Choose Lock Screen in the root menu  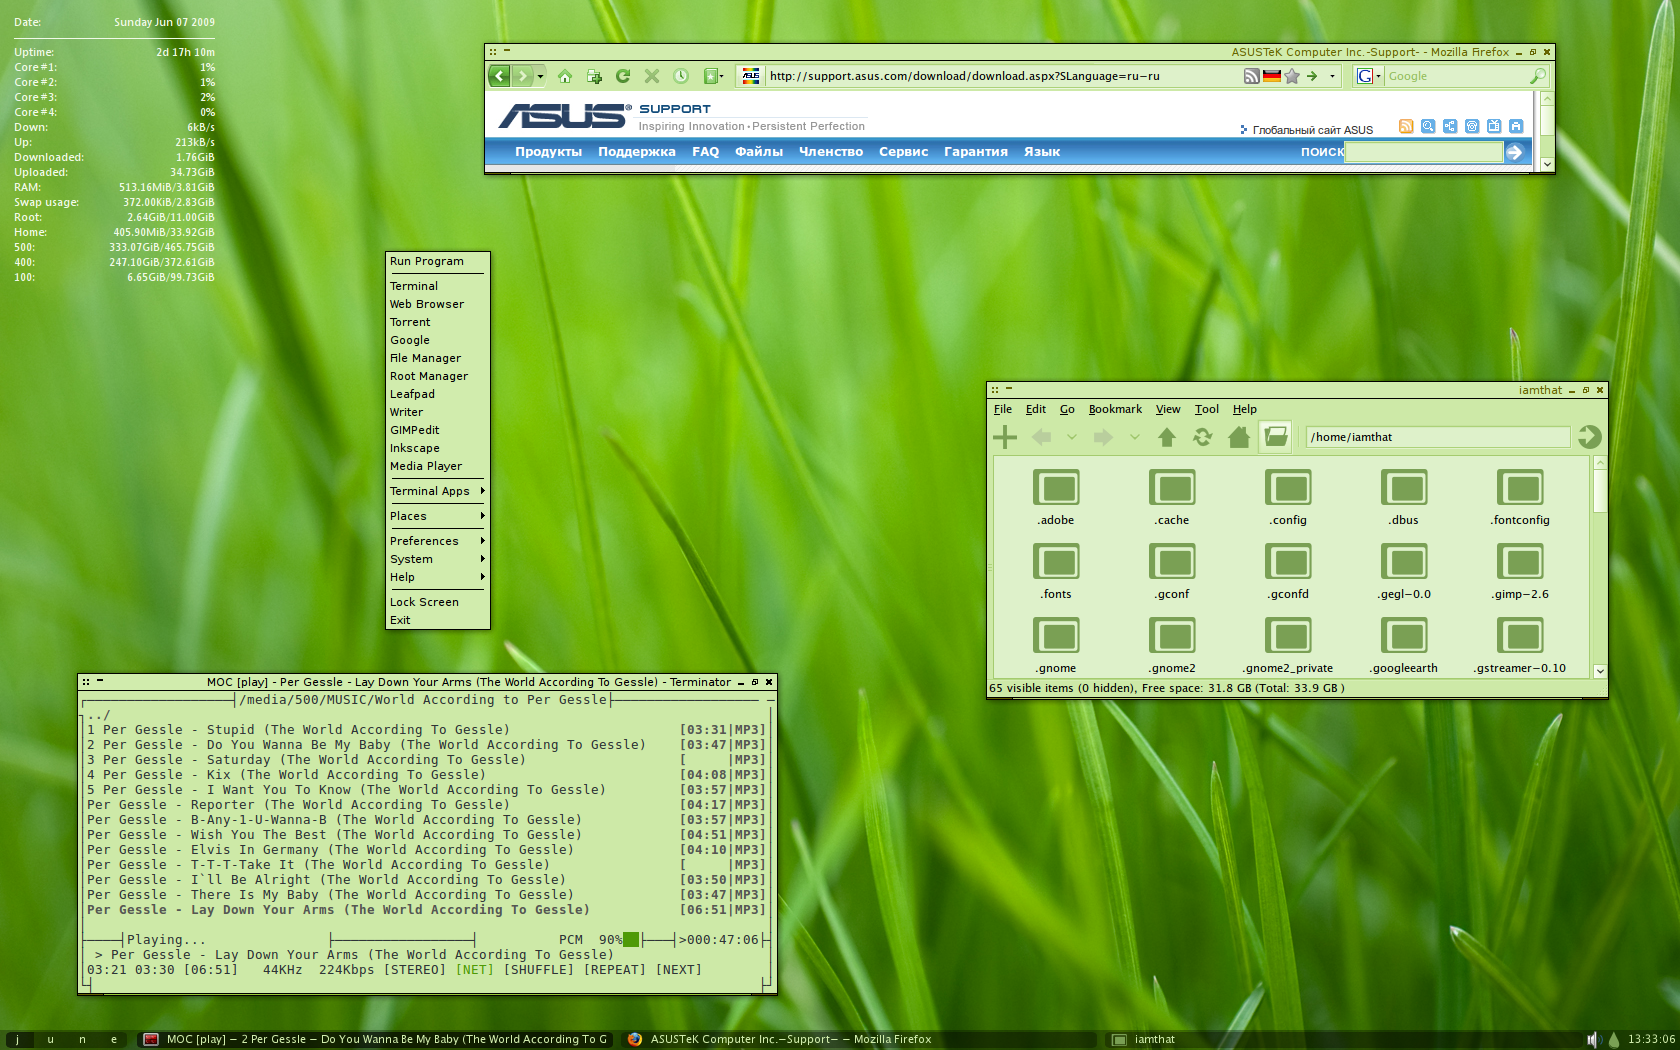pyautogui.click(x=437, y=602)
